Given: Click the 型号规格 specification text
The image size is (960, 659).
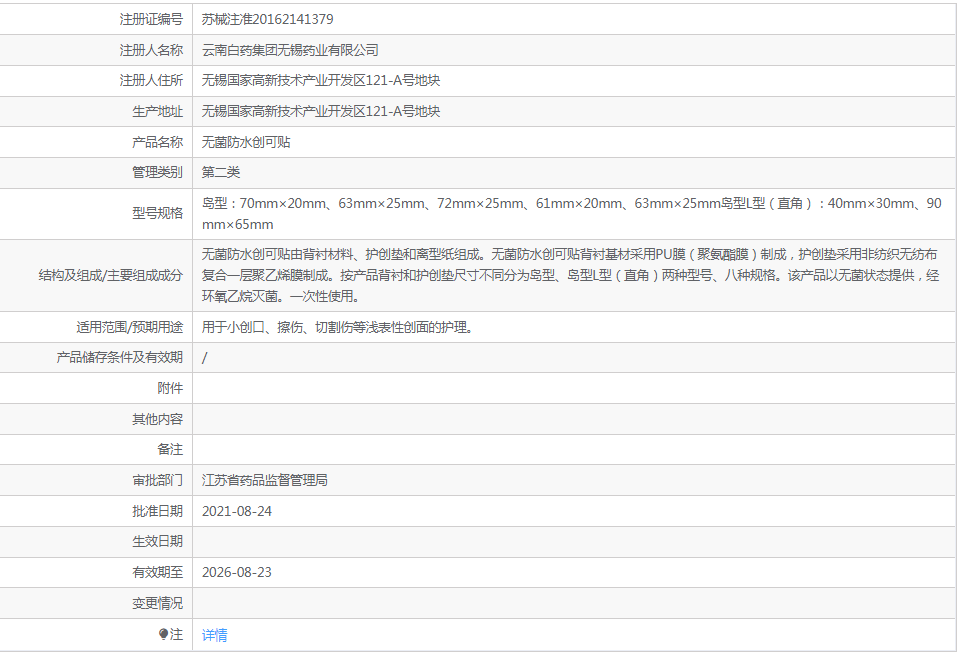Looking at the screenshot, I should pyautogui.click(x=570, y=214).
